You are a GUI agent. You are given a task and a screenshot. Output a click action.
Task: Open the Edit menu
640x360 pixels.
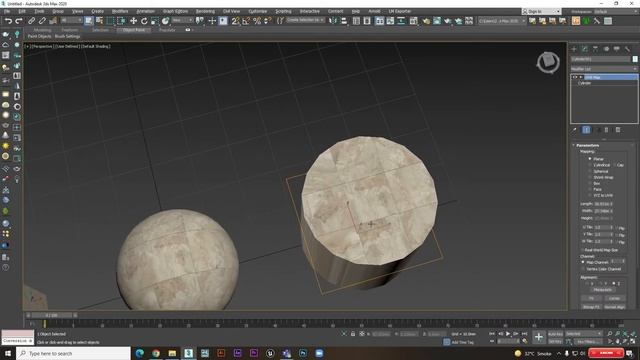22,11
